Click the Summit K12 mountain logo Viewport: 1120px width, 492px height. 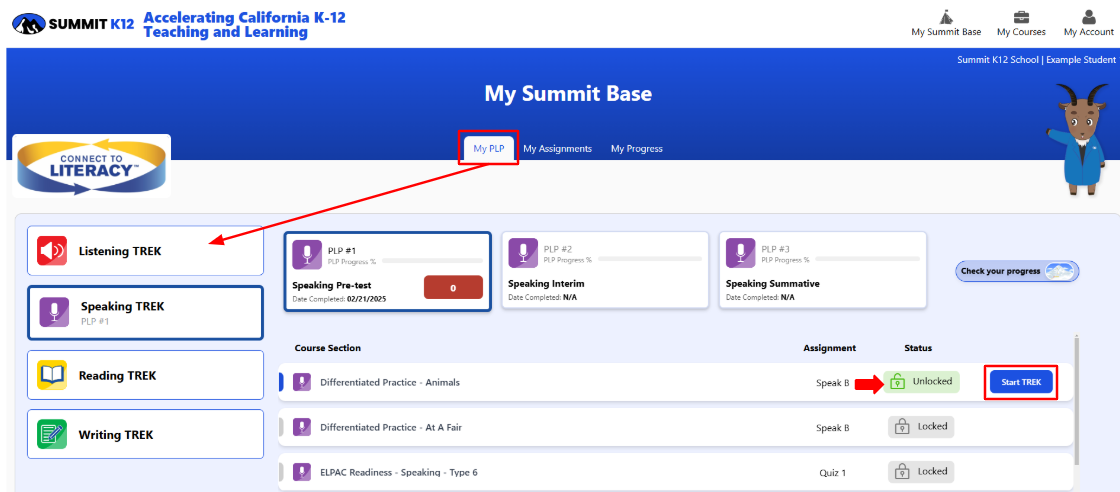coord(29,24)
